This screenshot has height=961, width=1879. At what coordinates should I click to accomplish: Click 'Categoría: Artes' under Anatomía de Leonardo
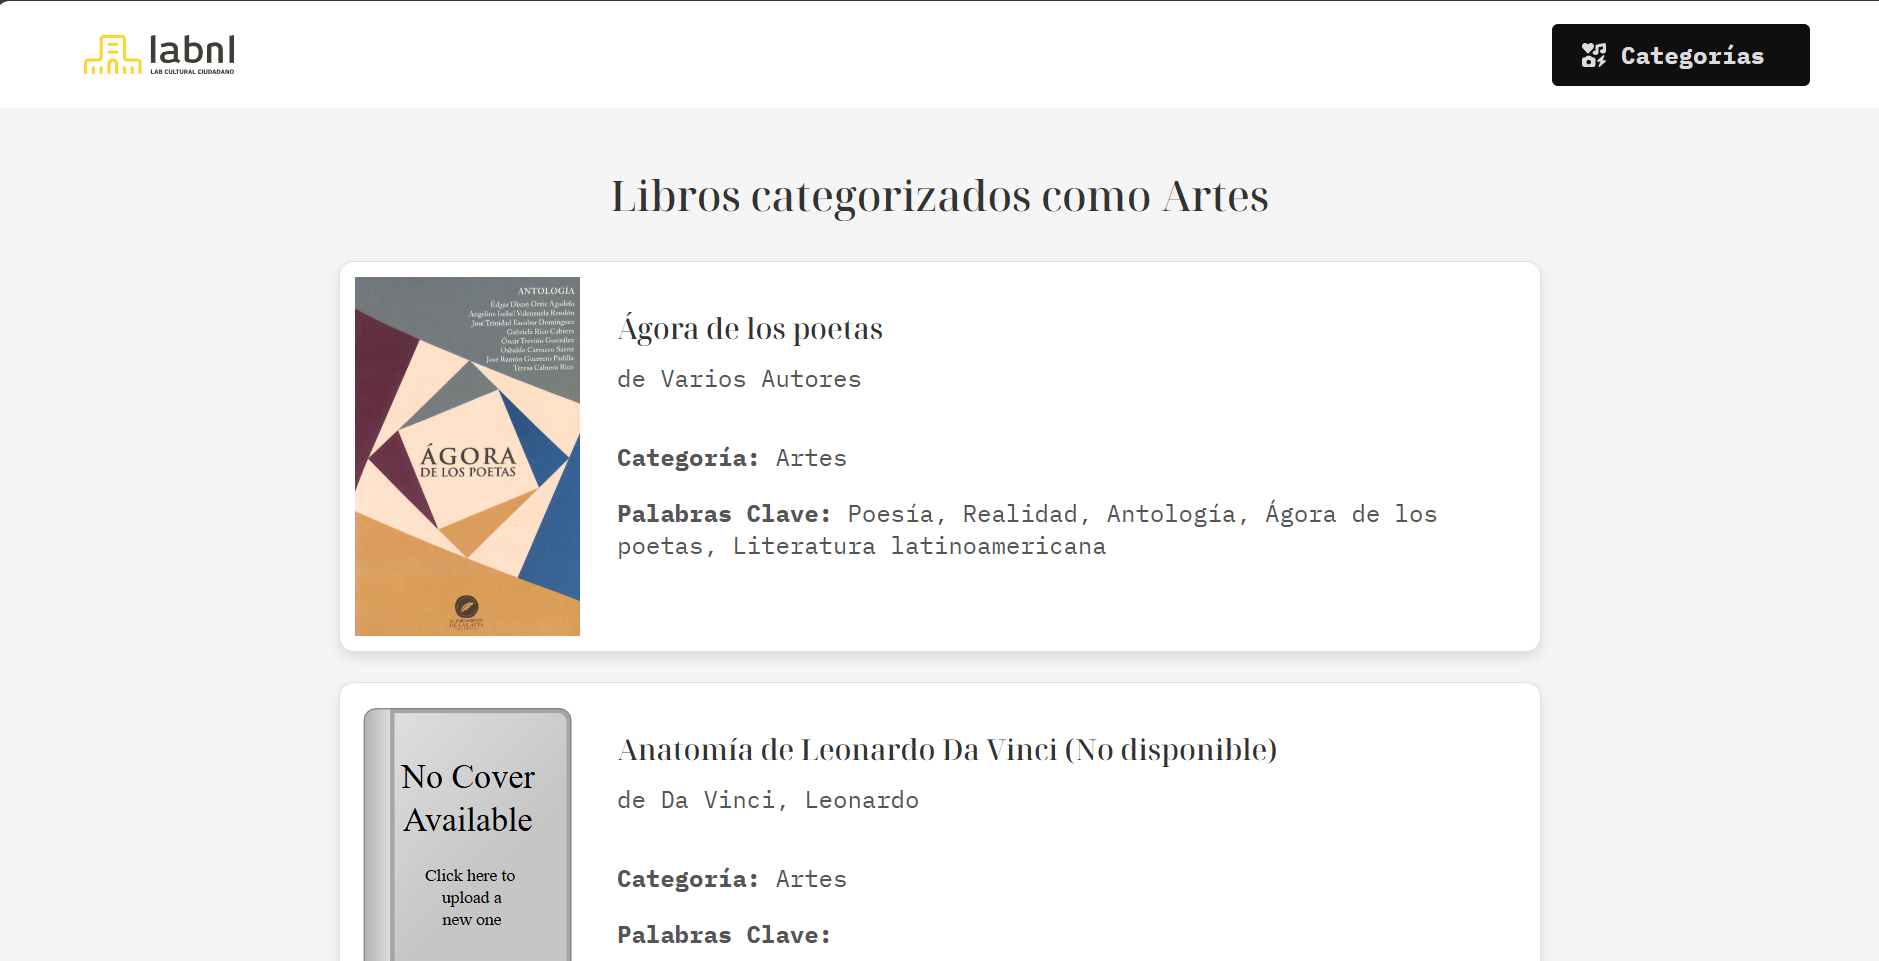732,879
